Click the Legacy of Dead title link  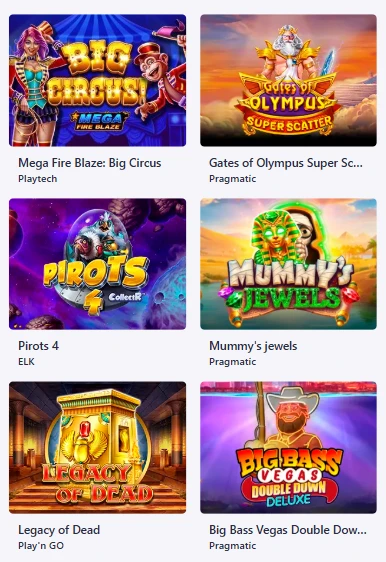tap(59, 530)
